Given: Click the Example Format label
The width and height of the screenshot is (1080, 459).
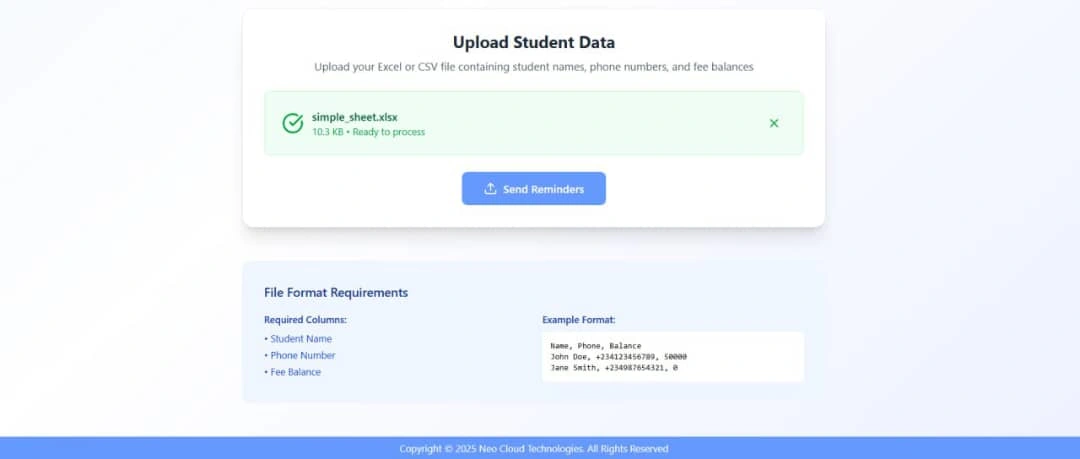Looking at the screenshot, I should [x=579, y=320].
